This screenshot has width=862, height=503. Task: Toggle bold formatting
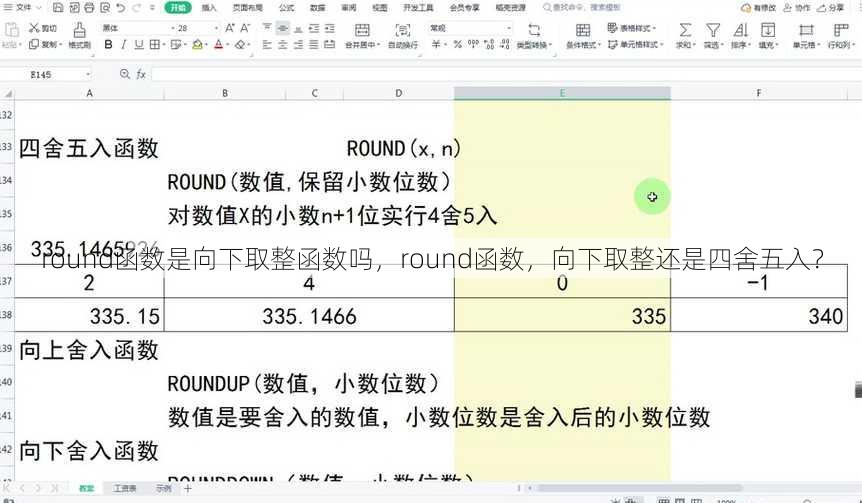(108, 45)
